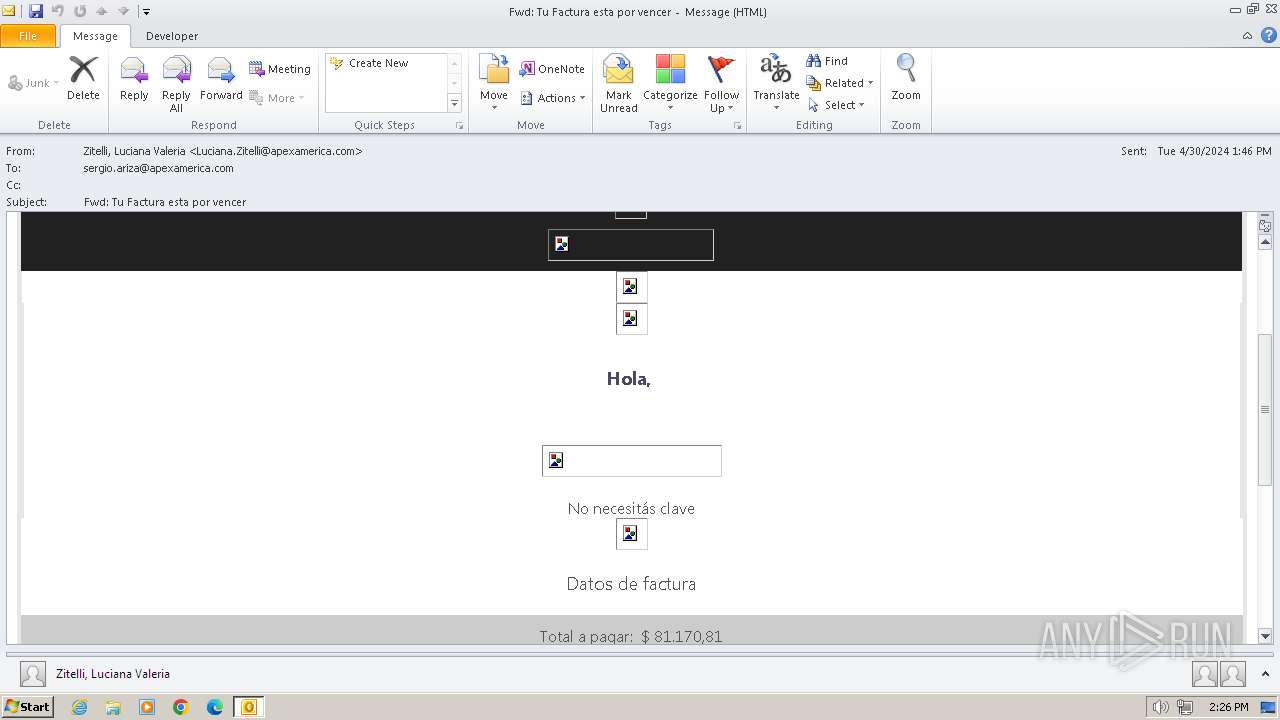The width and height of the screenshot is (1280, 720).
Task: Switch to the Message tab
Action: [x=95, y=36]
